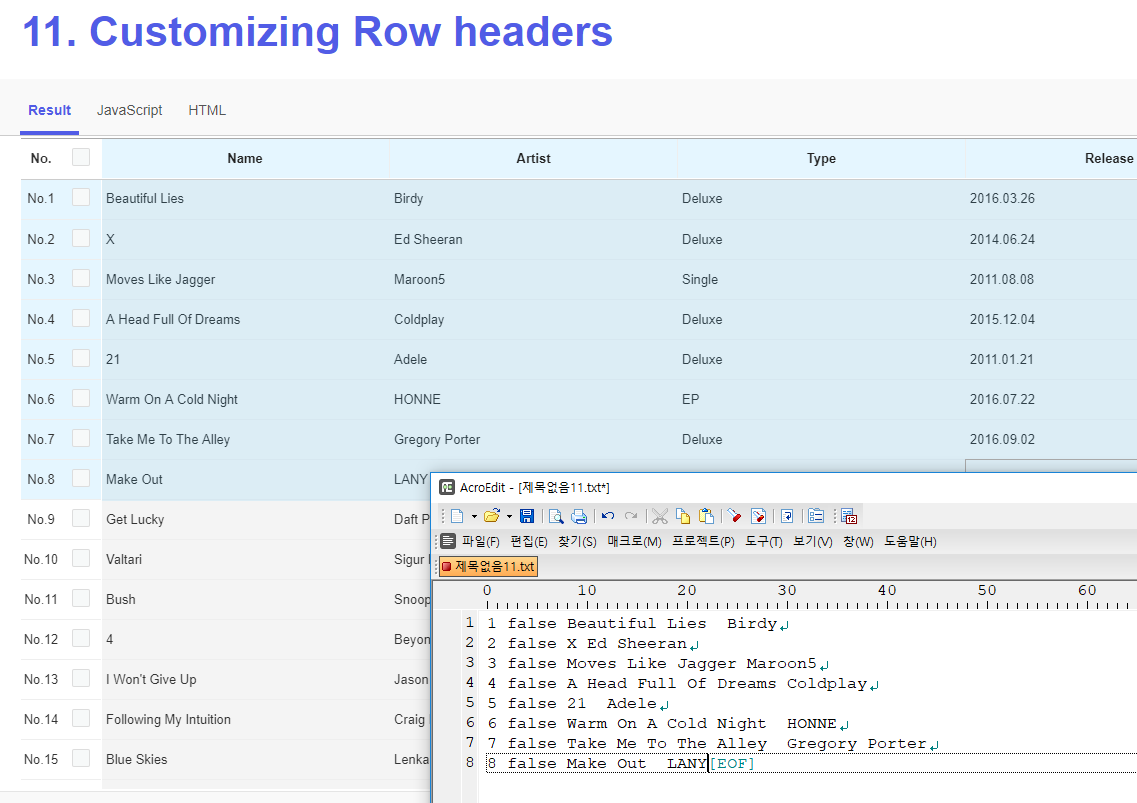Expand the Open file dropdown arrow
The width and height of the screenshot is (1137, 803).
pyautogui.click(x=510, y=515)
